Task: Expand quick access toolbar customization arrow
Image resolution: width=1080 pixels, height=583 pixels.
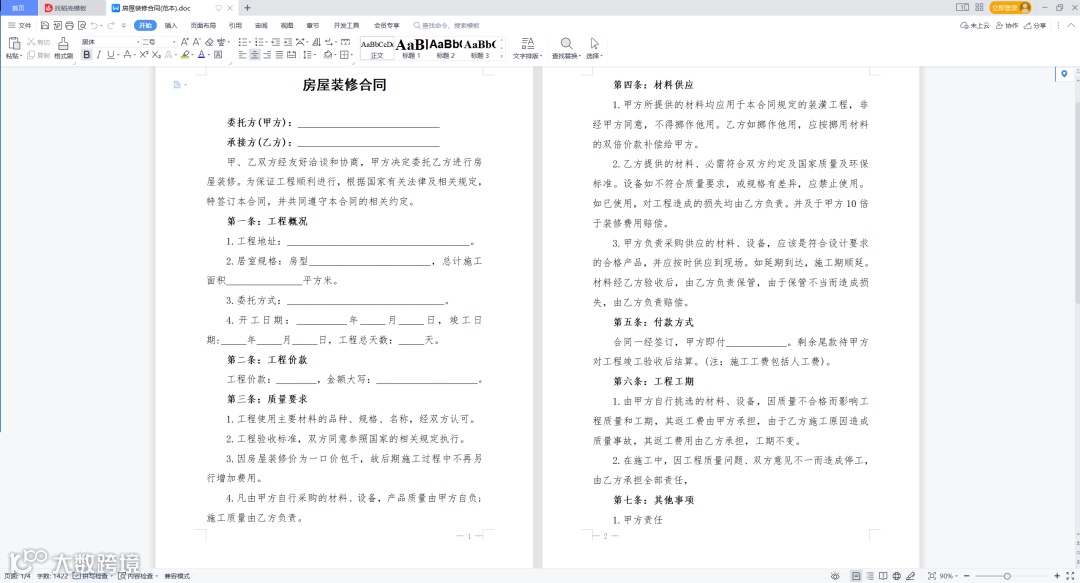Action: (x=123, y=25)
